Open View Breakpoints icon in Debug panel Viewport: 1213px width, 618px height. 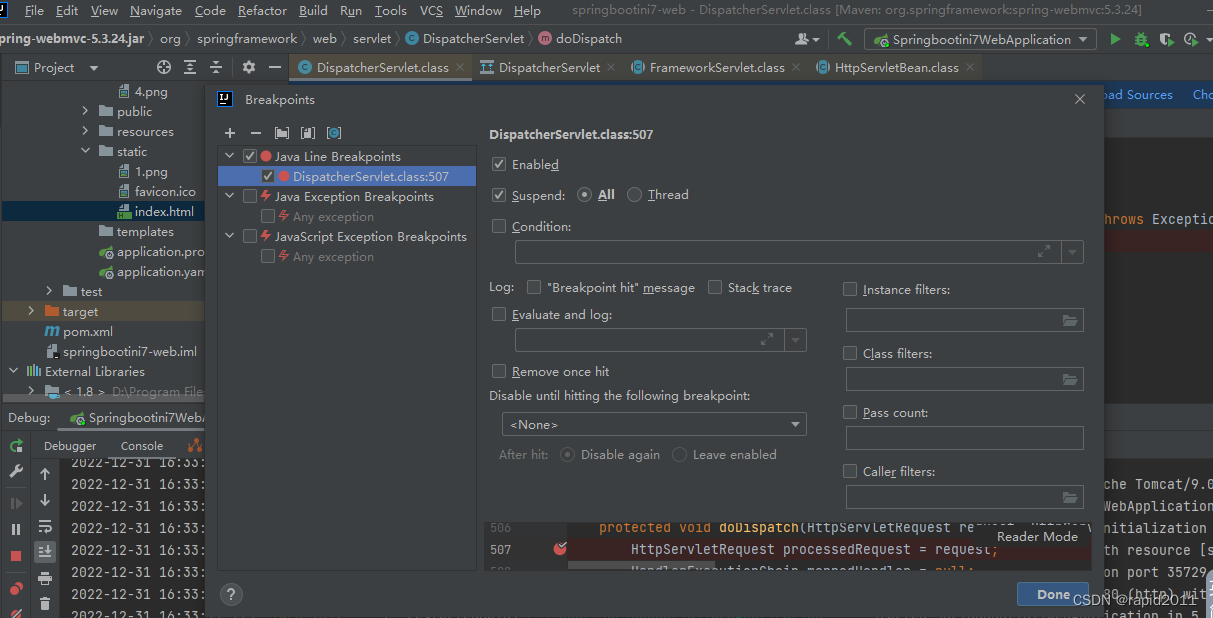(16, 588)
